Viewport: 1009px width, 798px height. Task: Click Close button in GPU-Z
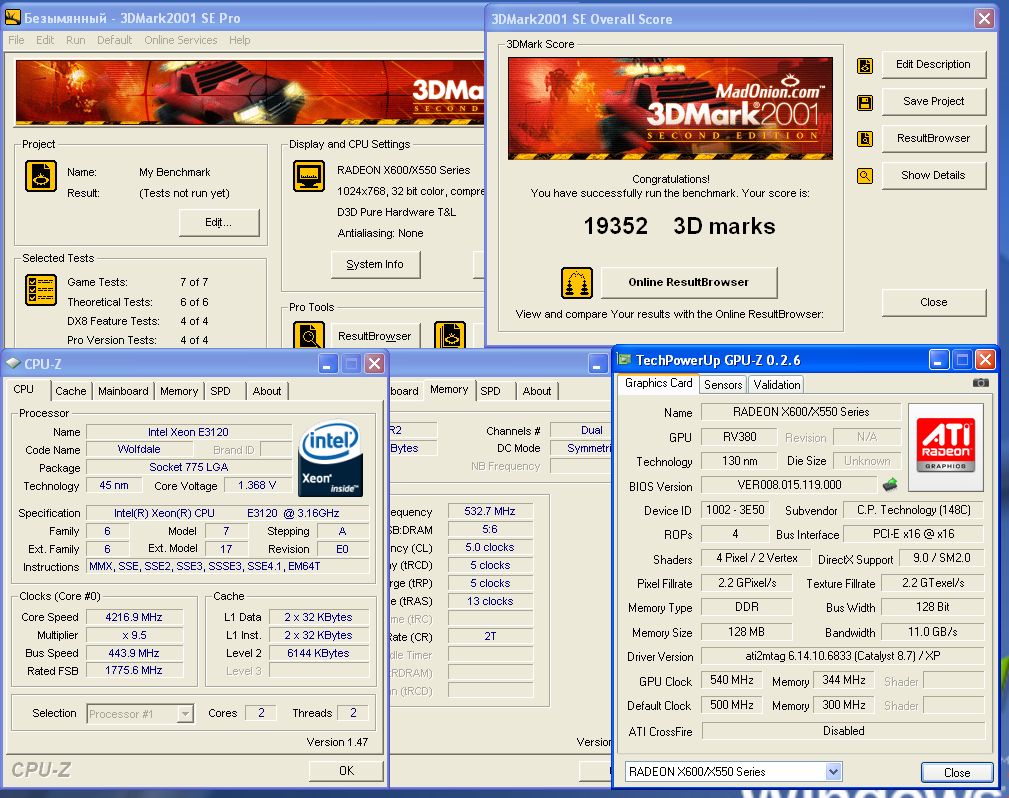coord(957,772)
